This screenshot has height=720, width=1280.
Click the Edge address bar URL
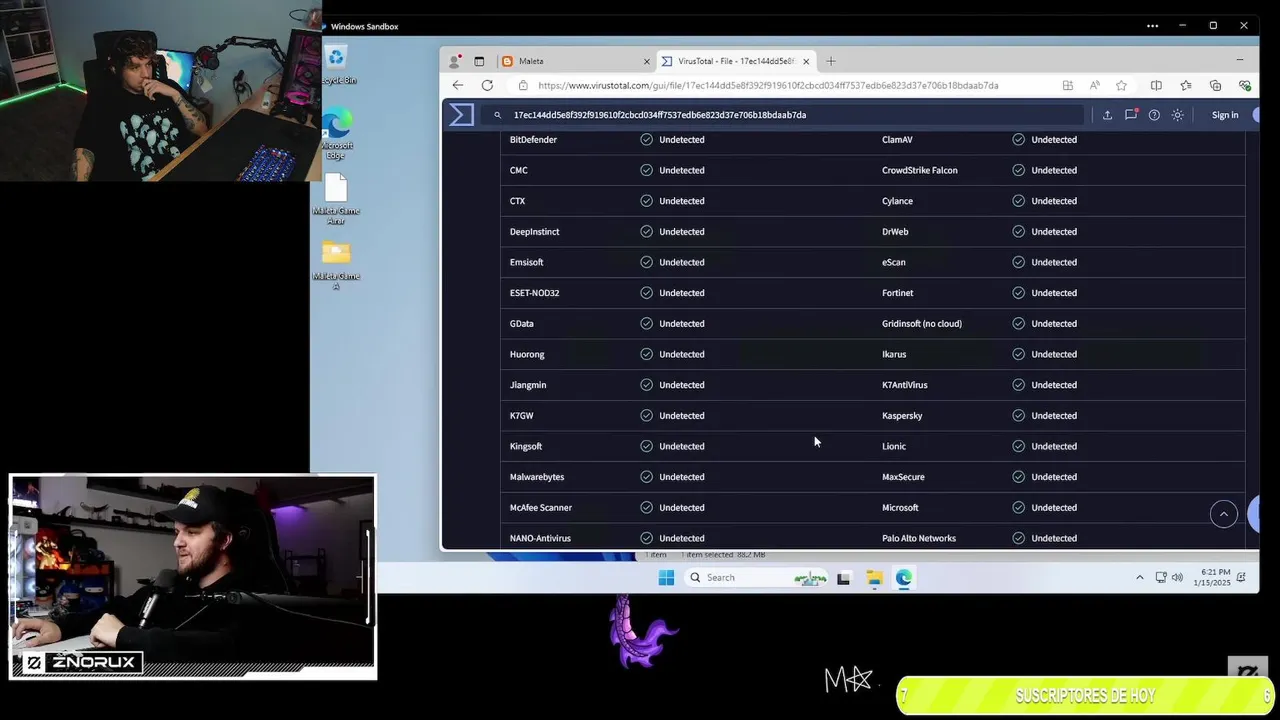point(768,86)
